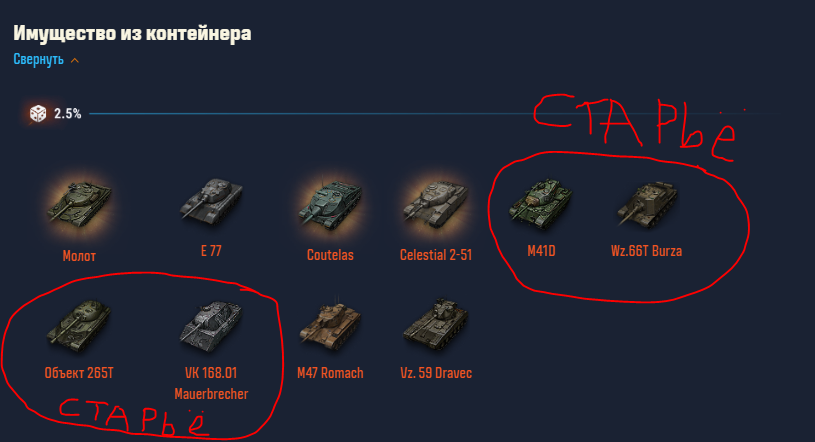This screenshot has height=442, width=815.
Task: Open the Coutelas tank icon
Action: tap(330, 204)
